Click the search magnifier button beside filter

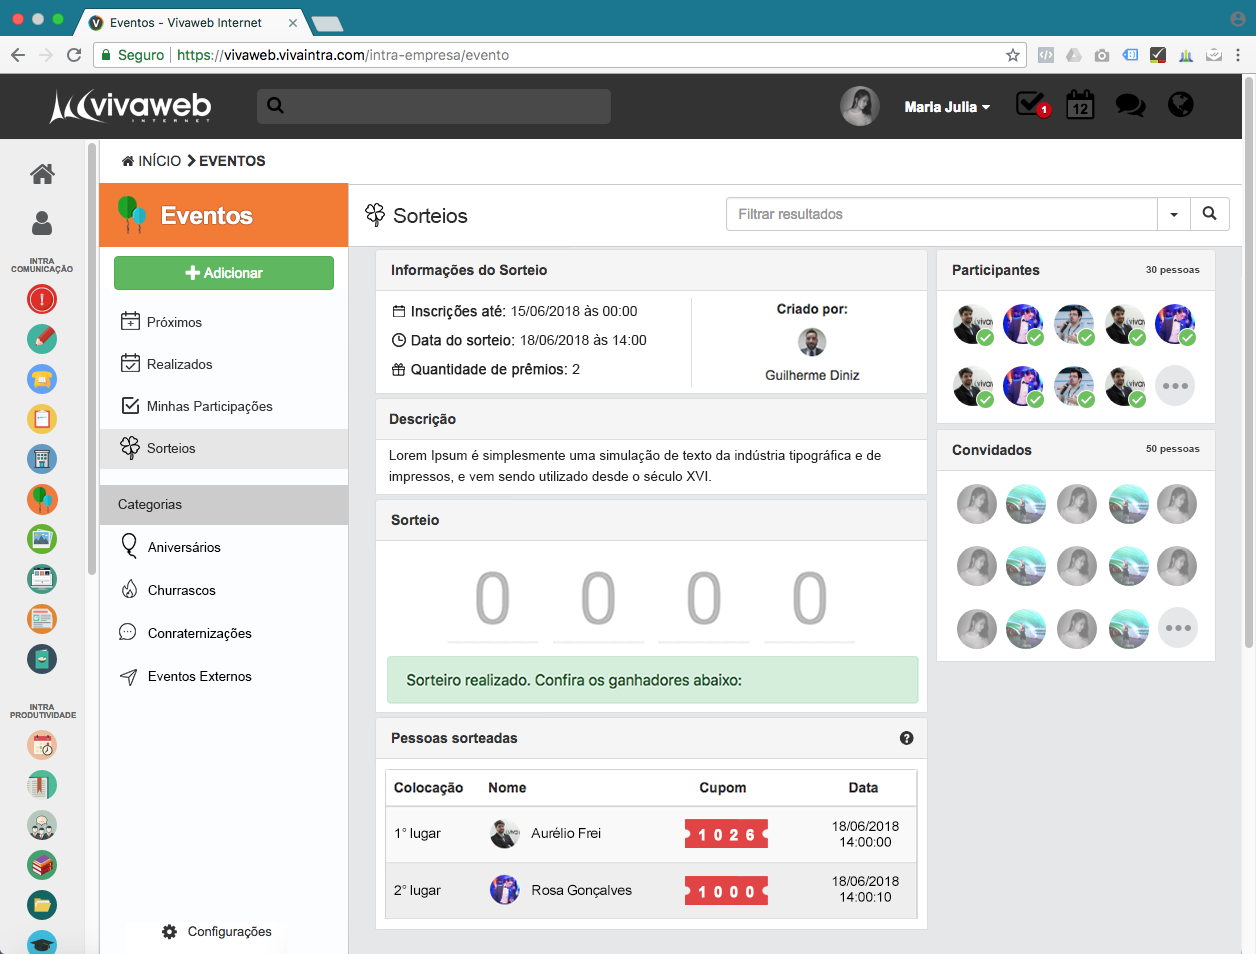coord(1209,214)
